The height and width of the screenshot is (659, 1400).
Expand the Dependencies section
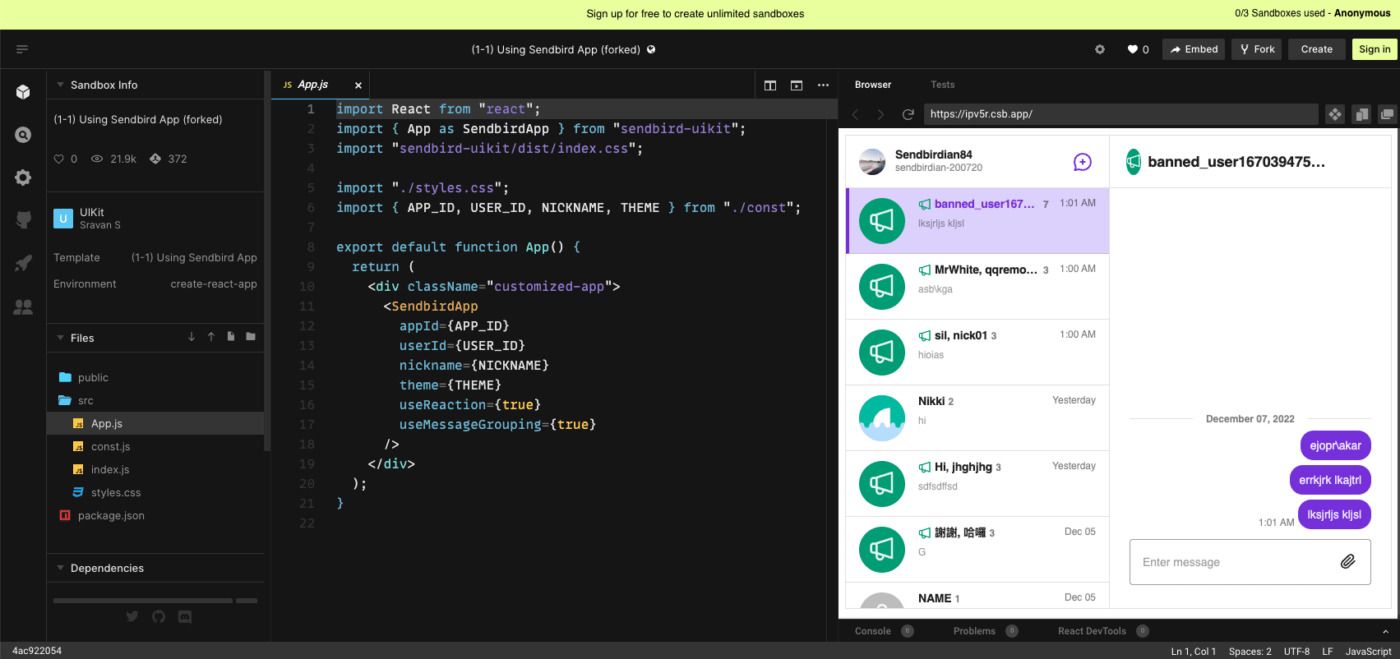pos(108,567)
